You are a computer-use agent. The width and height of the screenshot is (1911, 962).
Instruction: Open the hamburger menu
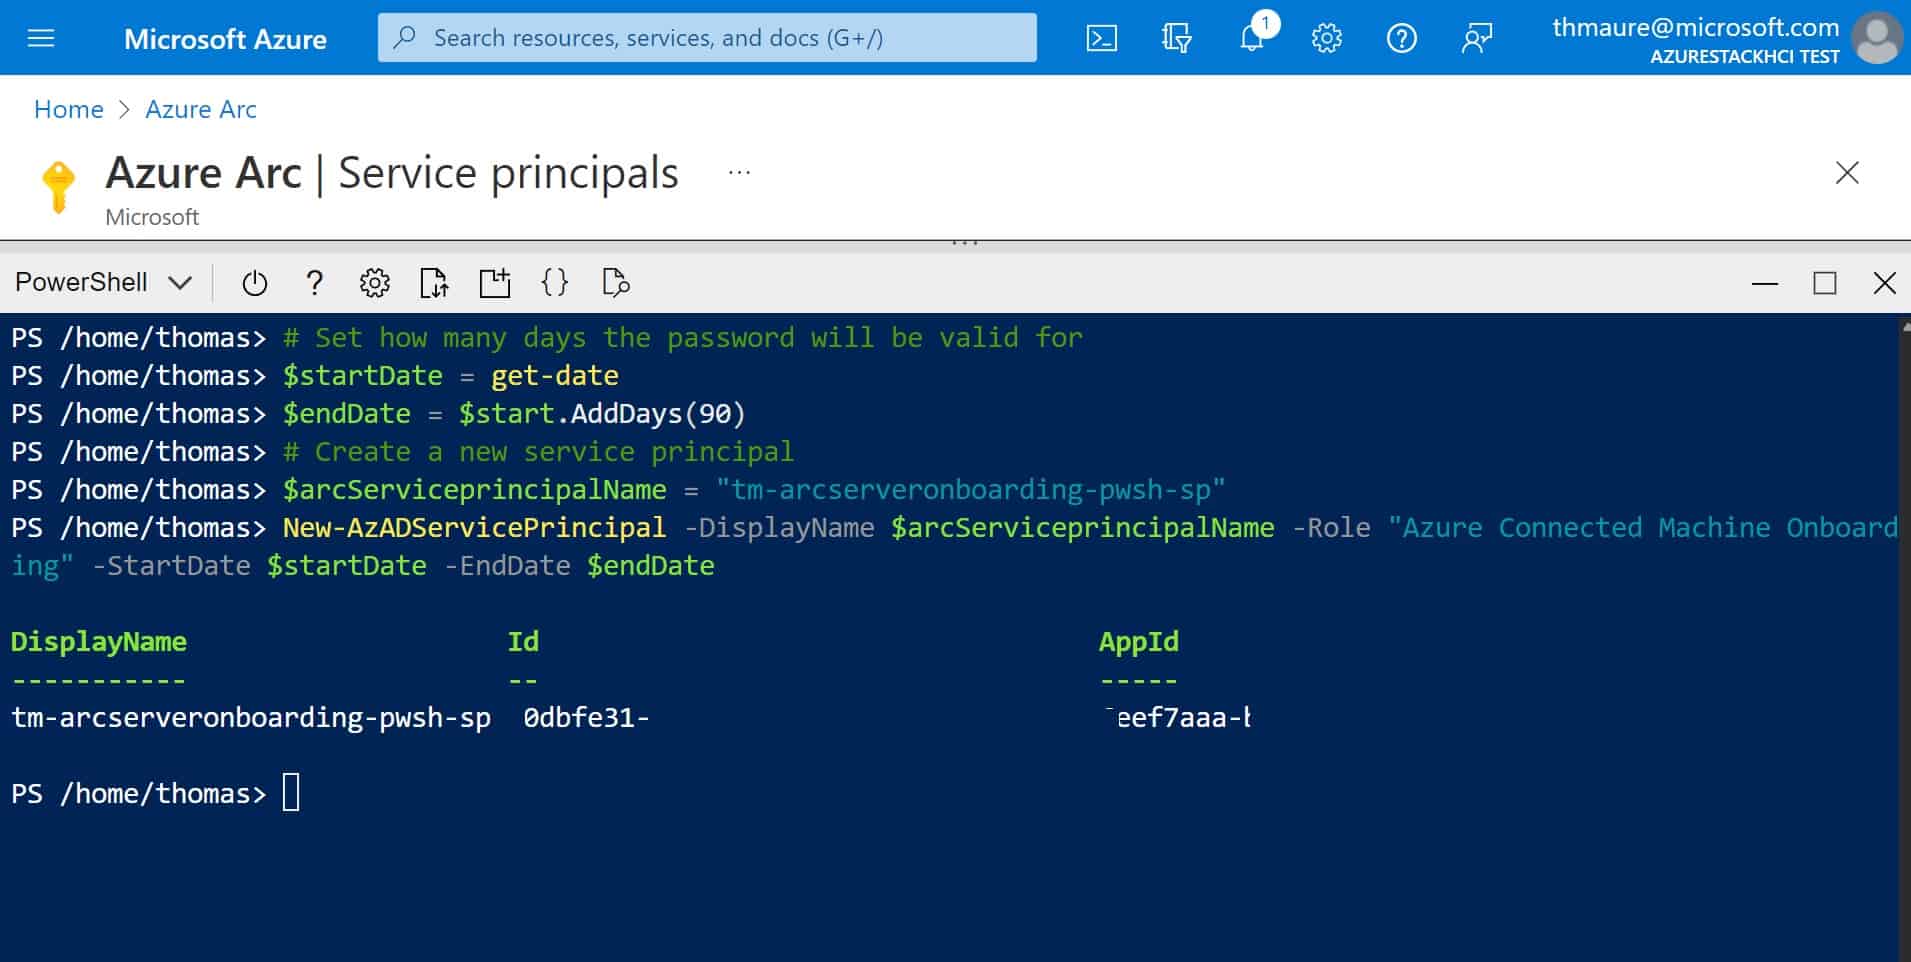[40, 37]
